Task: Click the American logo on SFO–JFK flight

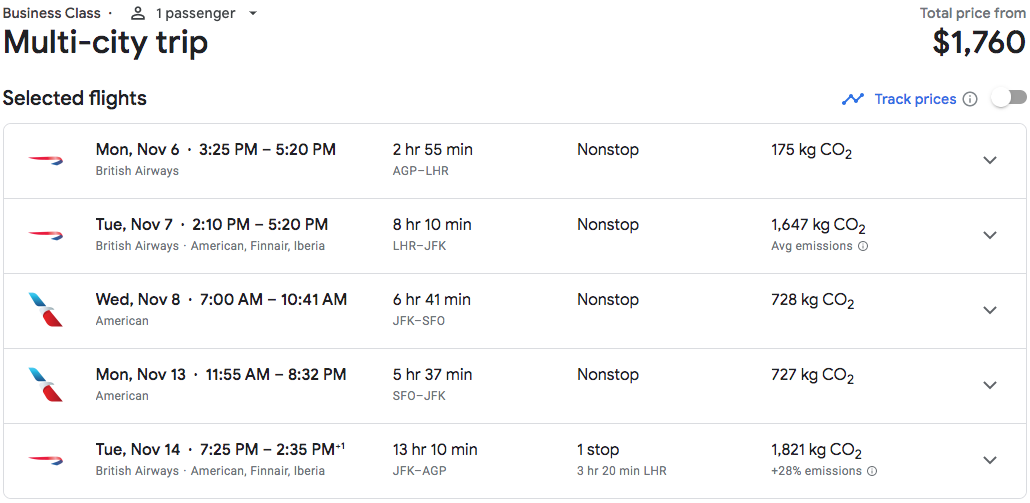Action: (x=45, y=385)
